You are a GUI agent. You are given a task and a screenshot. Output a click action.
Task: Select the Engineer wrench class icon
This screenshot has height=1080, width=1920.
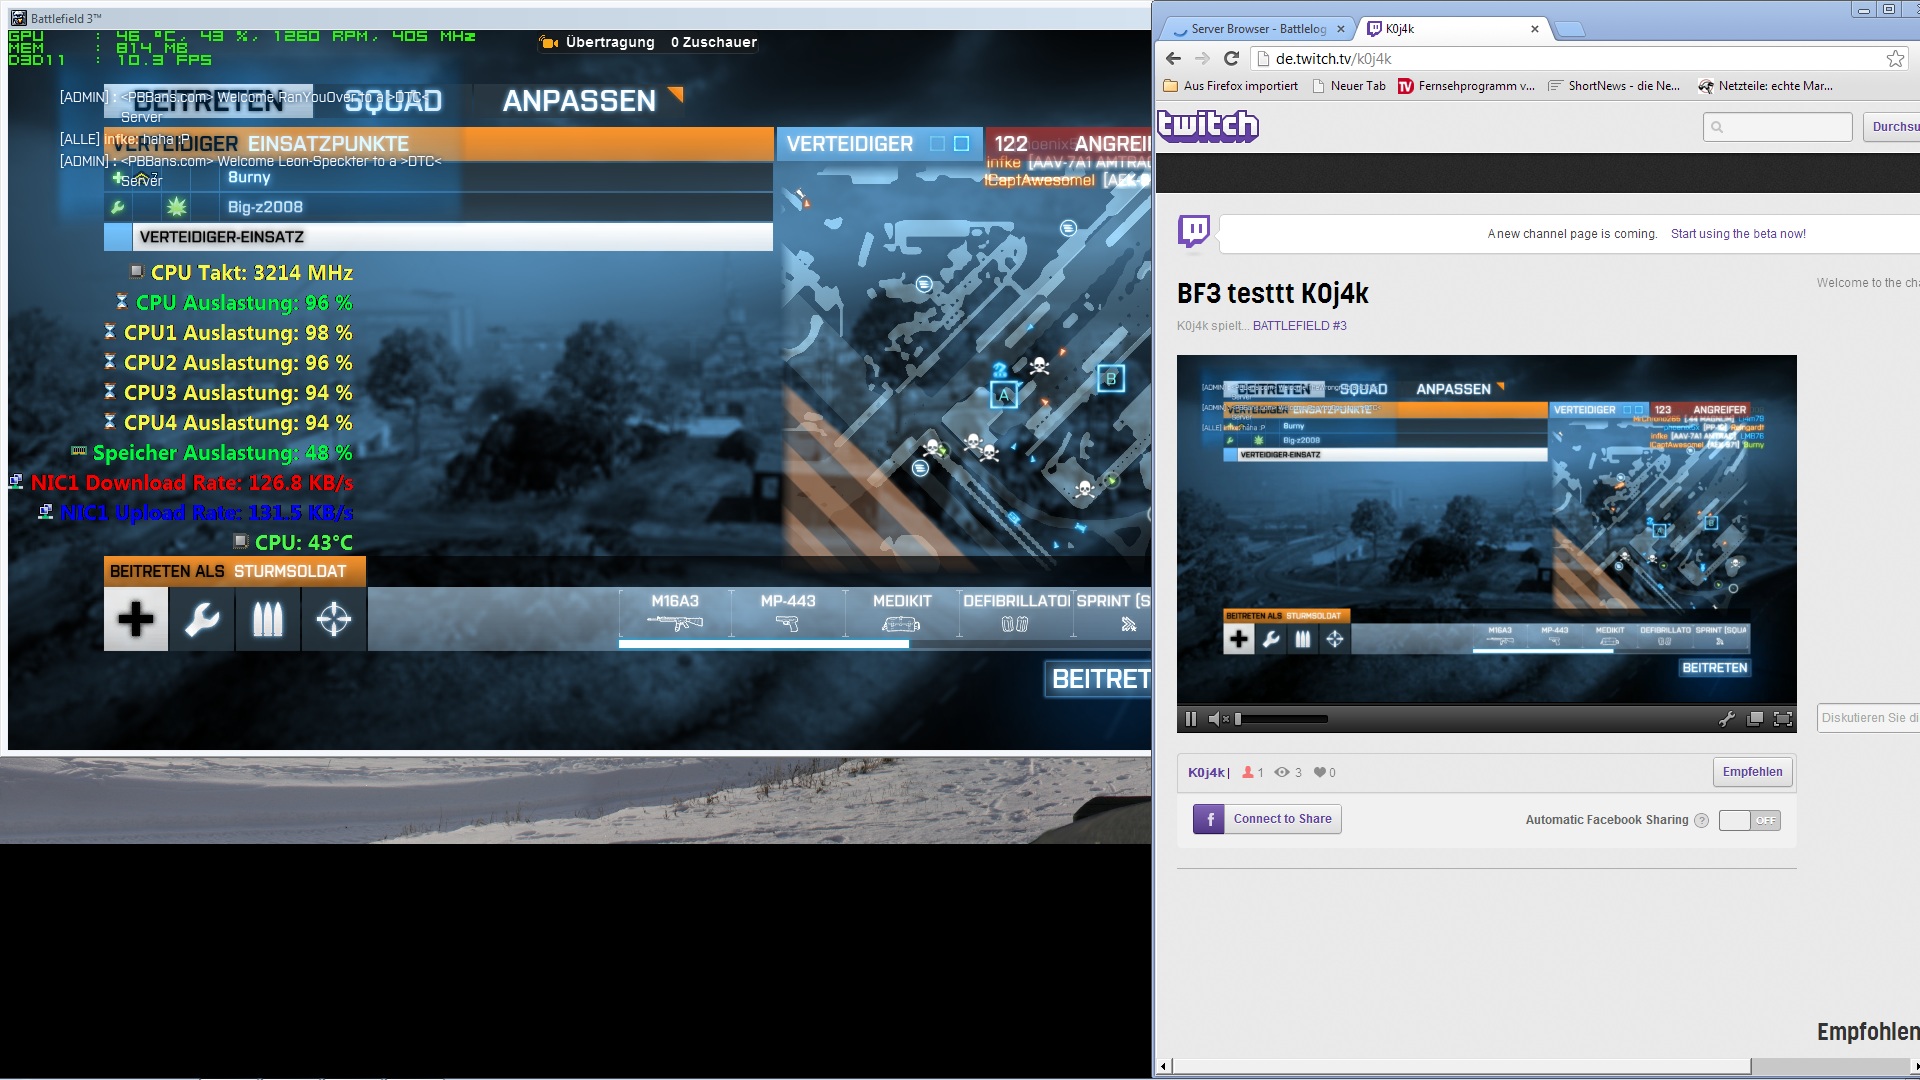point(202,619)
